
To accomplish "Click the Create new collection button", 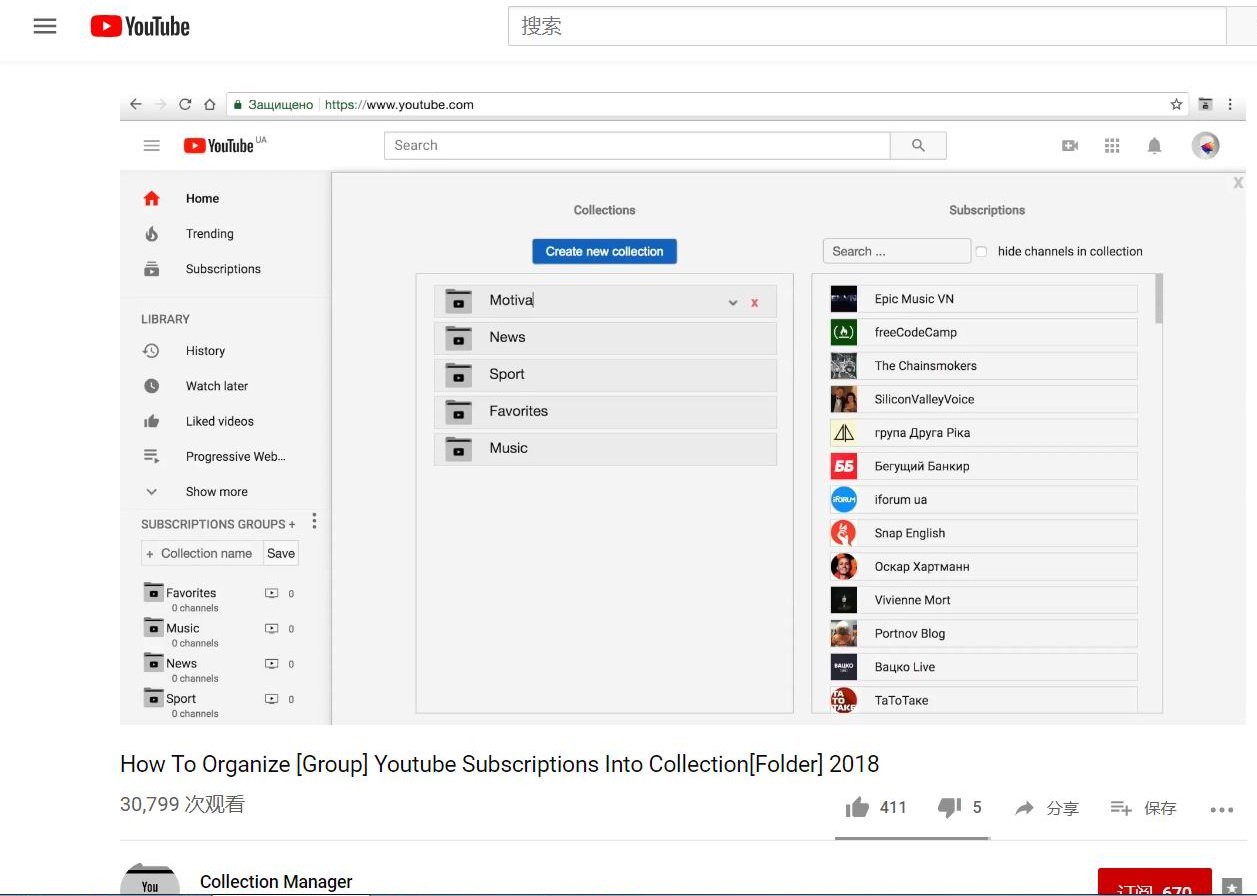I will coord(604,252).
